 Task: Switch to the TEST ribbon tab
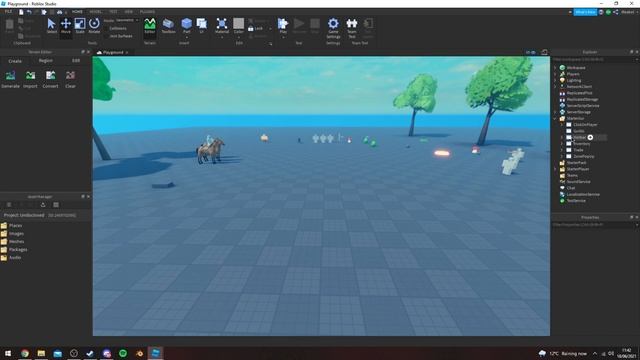[x=113, y=12]
